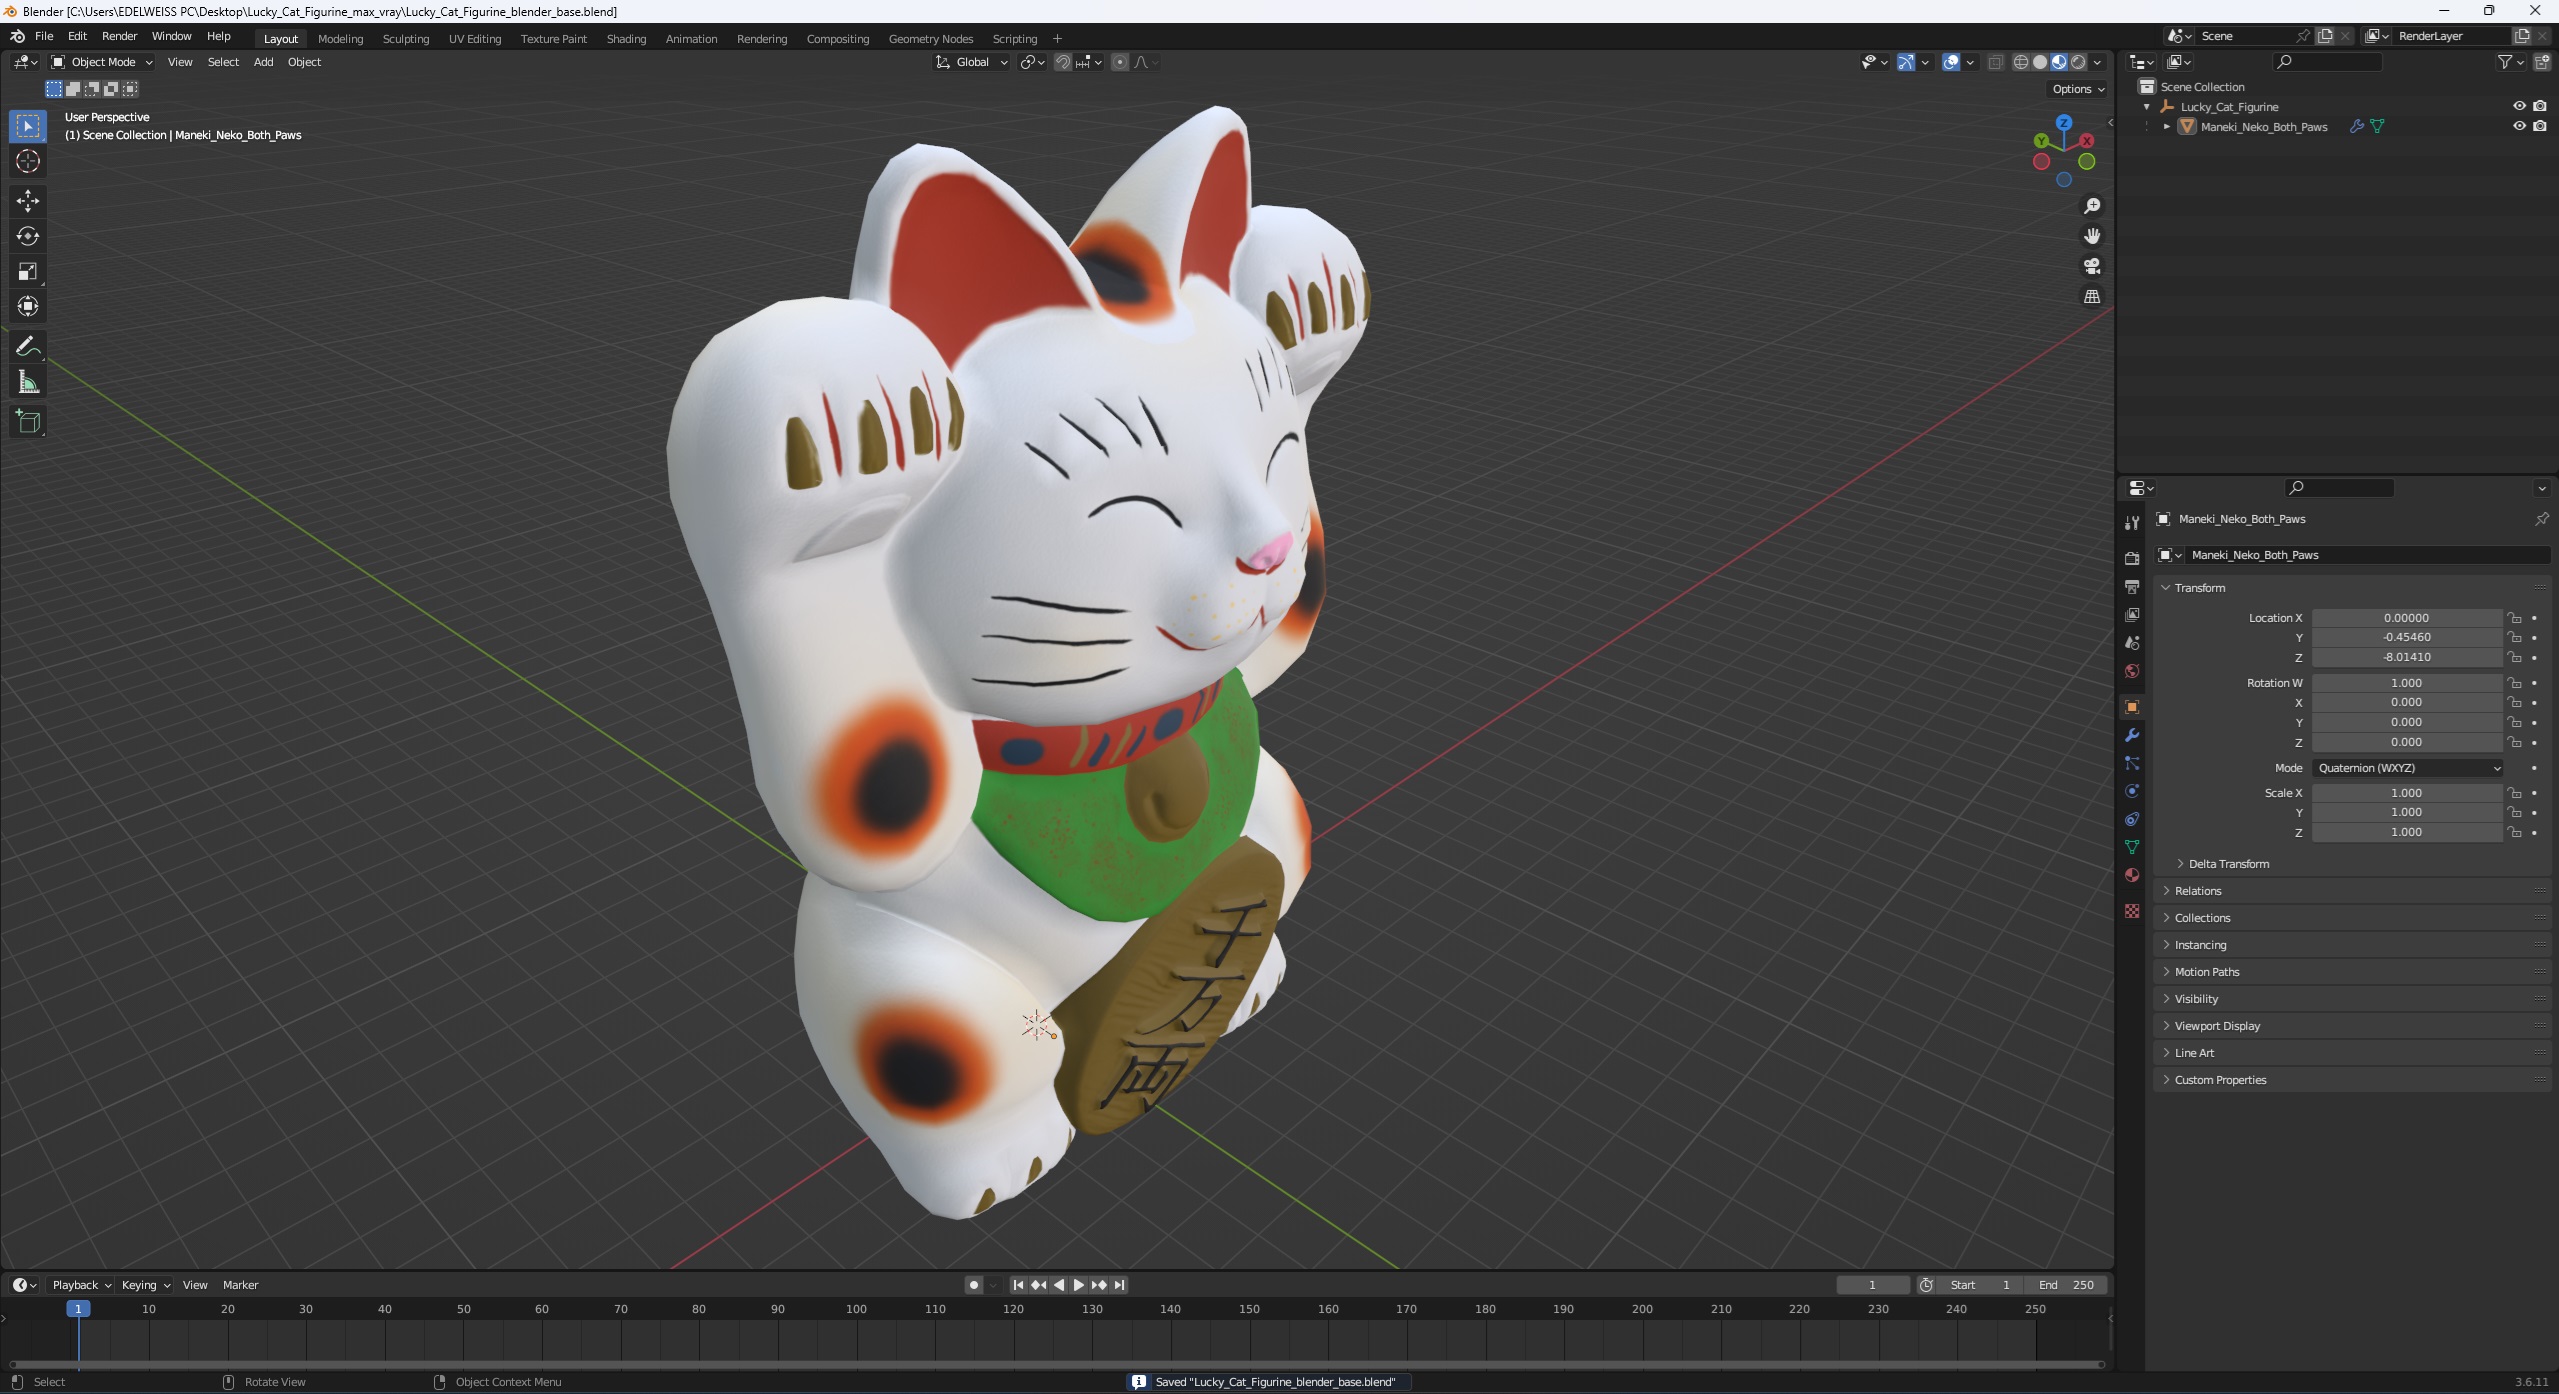Screen dimensions: 2559x1394
Task: Lock the Location X value
Action: click(x=2514, y=618)
